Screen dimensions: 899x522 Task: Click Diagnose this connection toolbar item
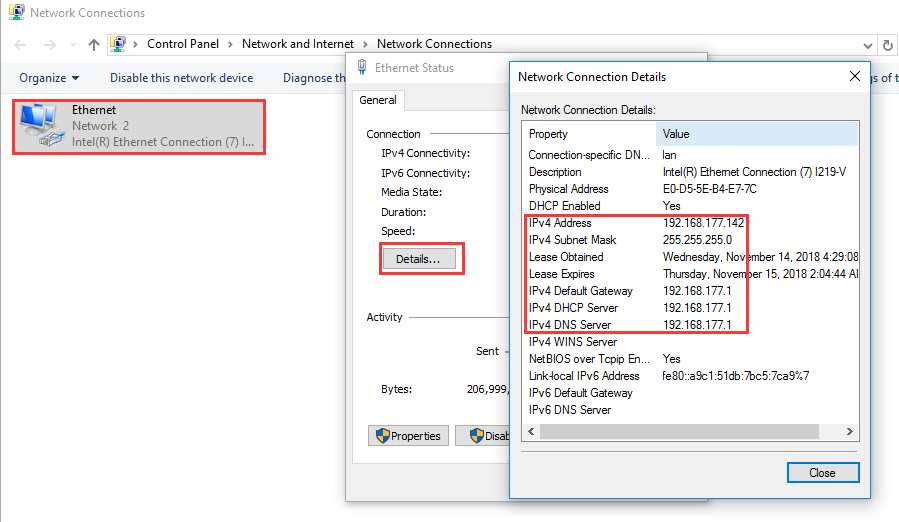(x=314, y=78)
